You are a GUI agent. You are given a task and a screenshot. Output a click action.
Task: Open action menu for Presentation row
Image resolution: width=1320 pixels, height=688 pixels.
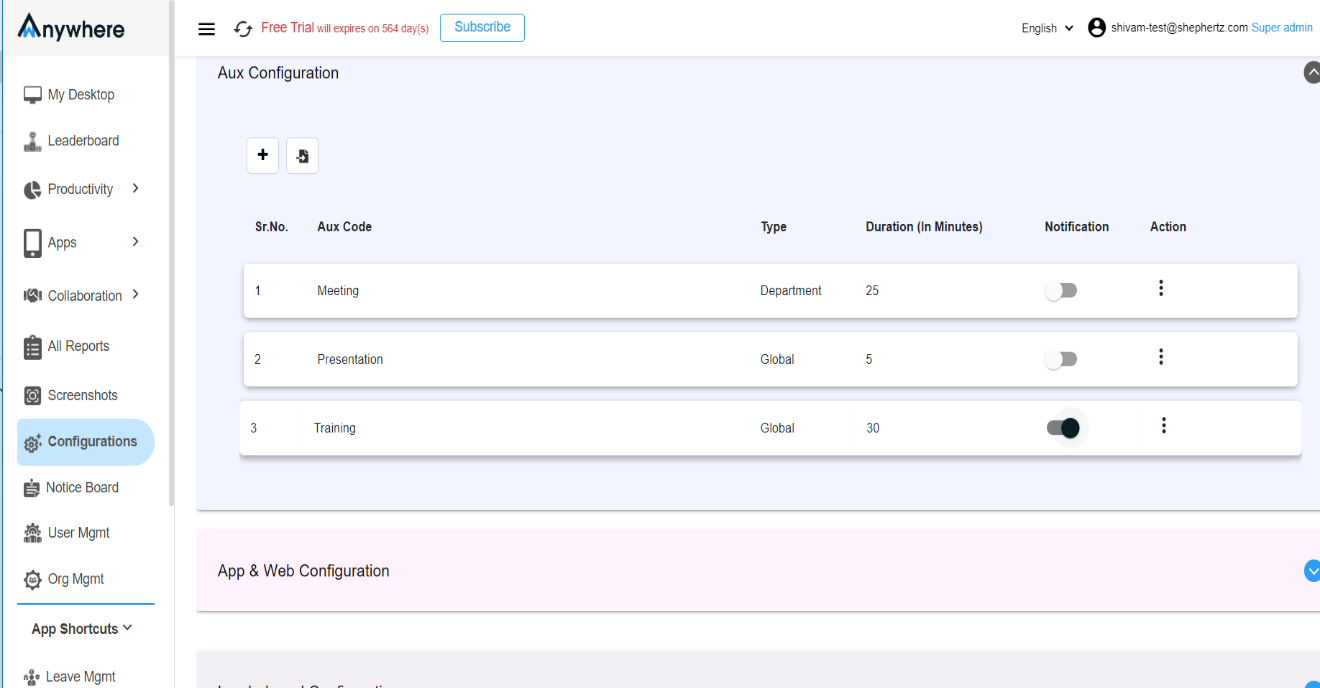pos(1161,357)
